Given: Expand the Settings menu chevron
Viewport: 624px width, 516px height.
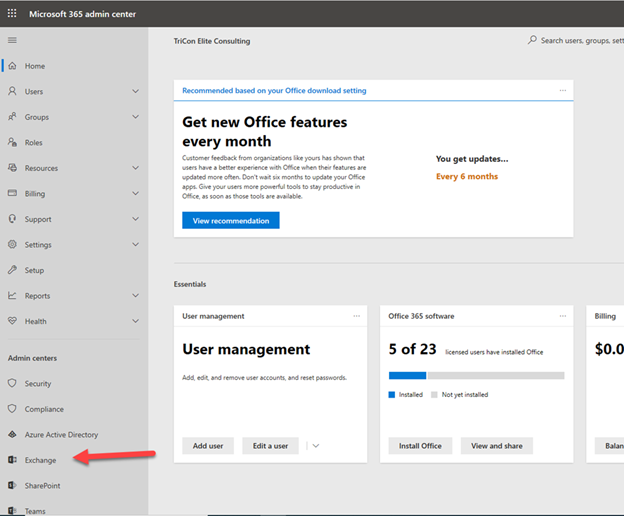Looking at the screenshot, I should tap(136, 244).
